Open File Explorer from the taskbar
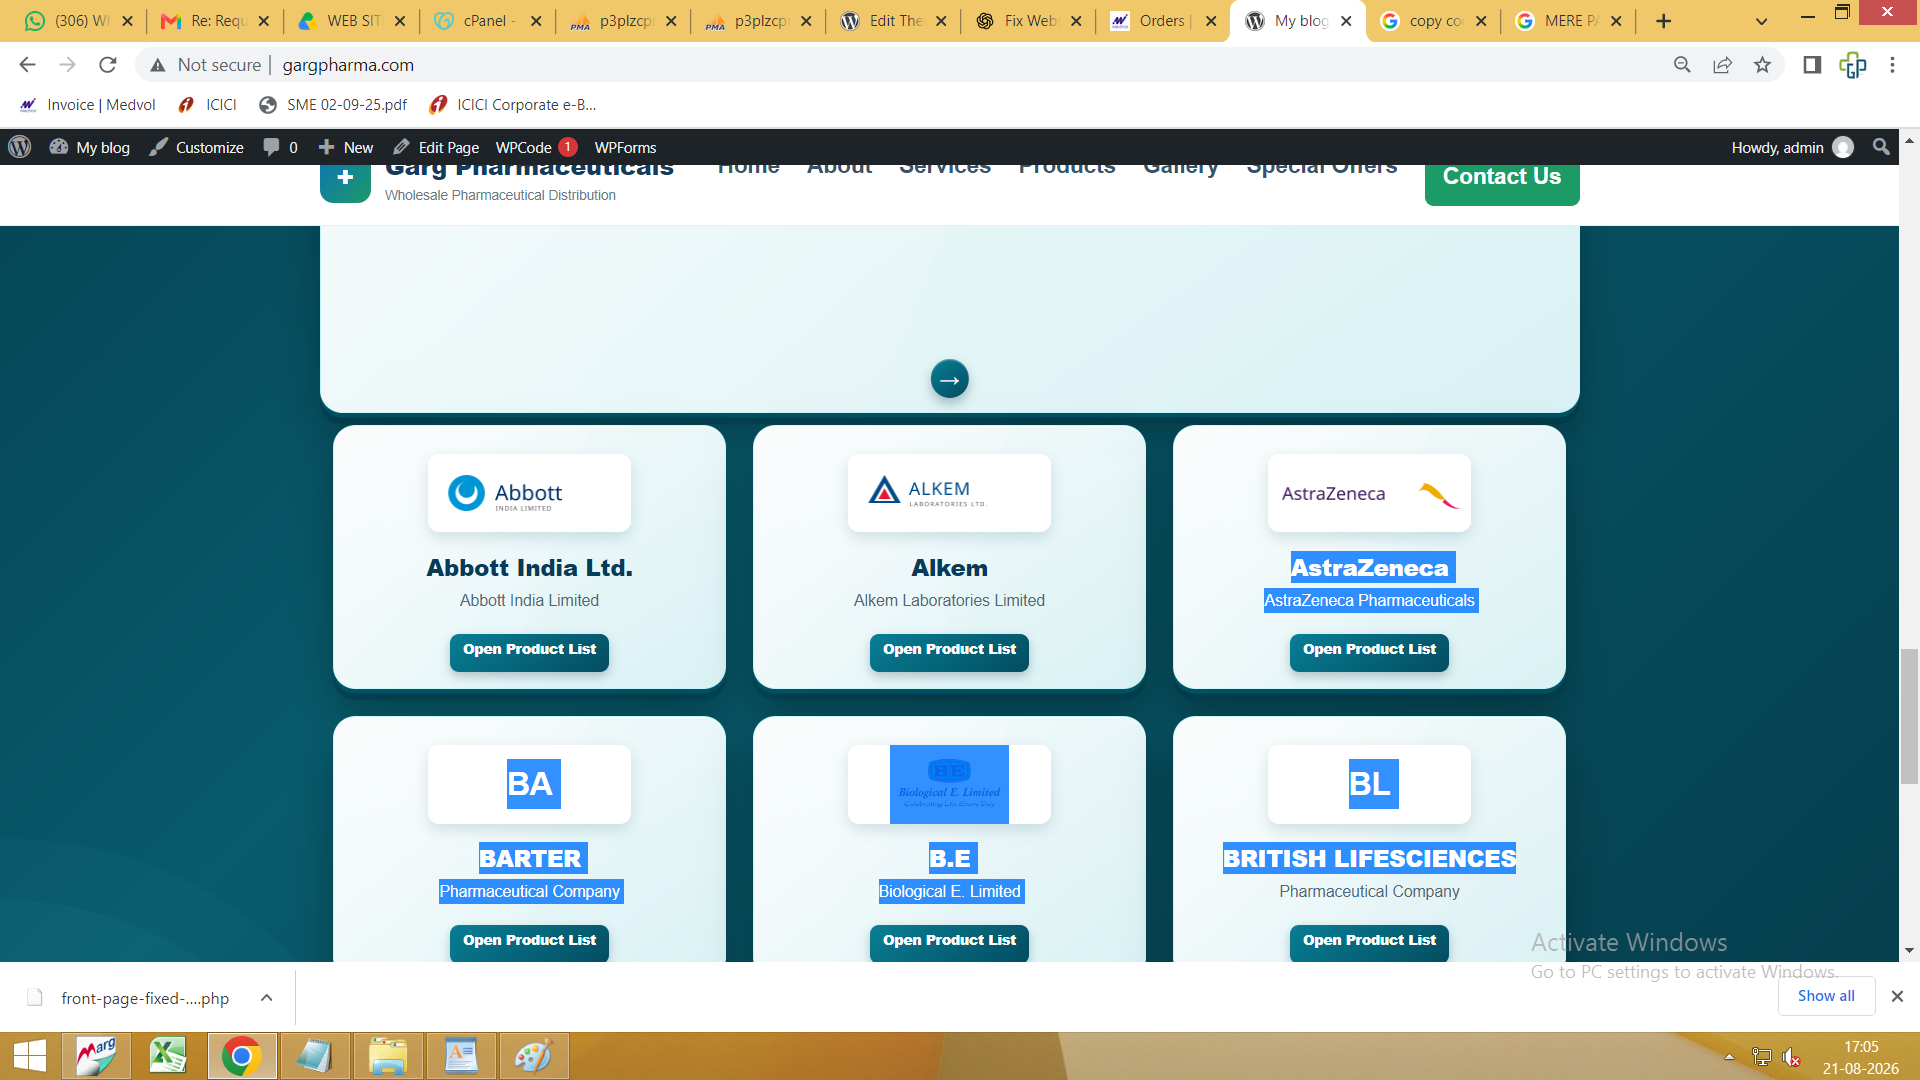 tap(388, 1056)
